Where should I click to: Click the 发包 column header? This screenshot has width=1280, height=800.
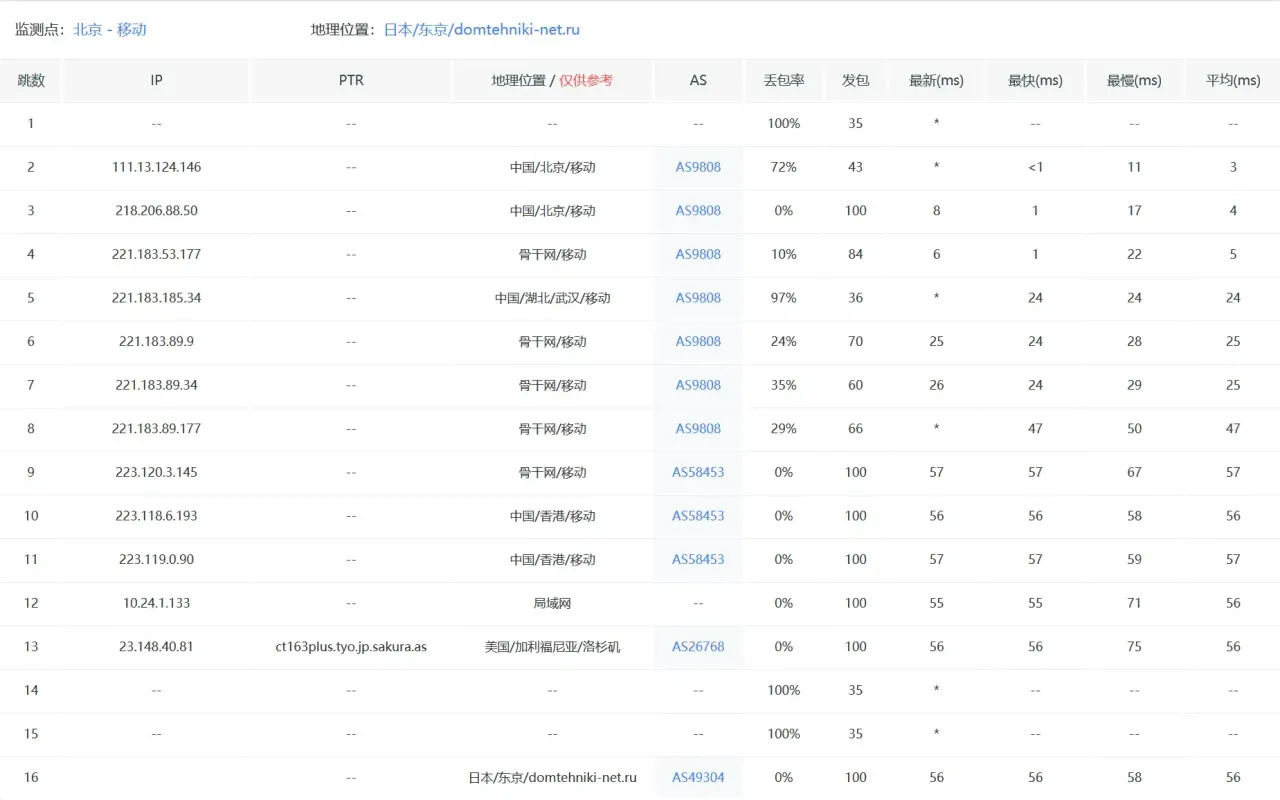(x=855, y=80)
